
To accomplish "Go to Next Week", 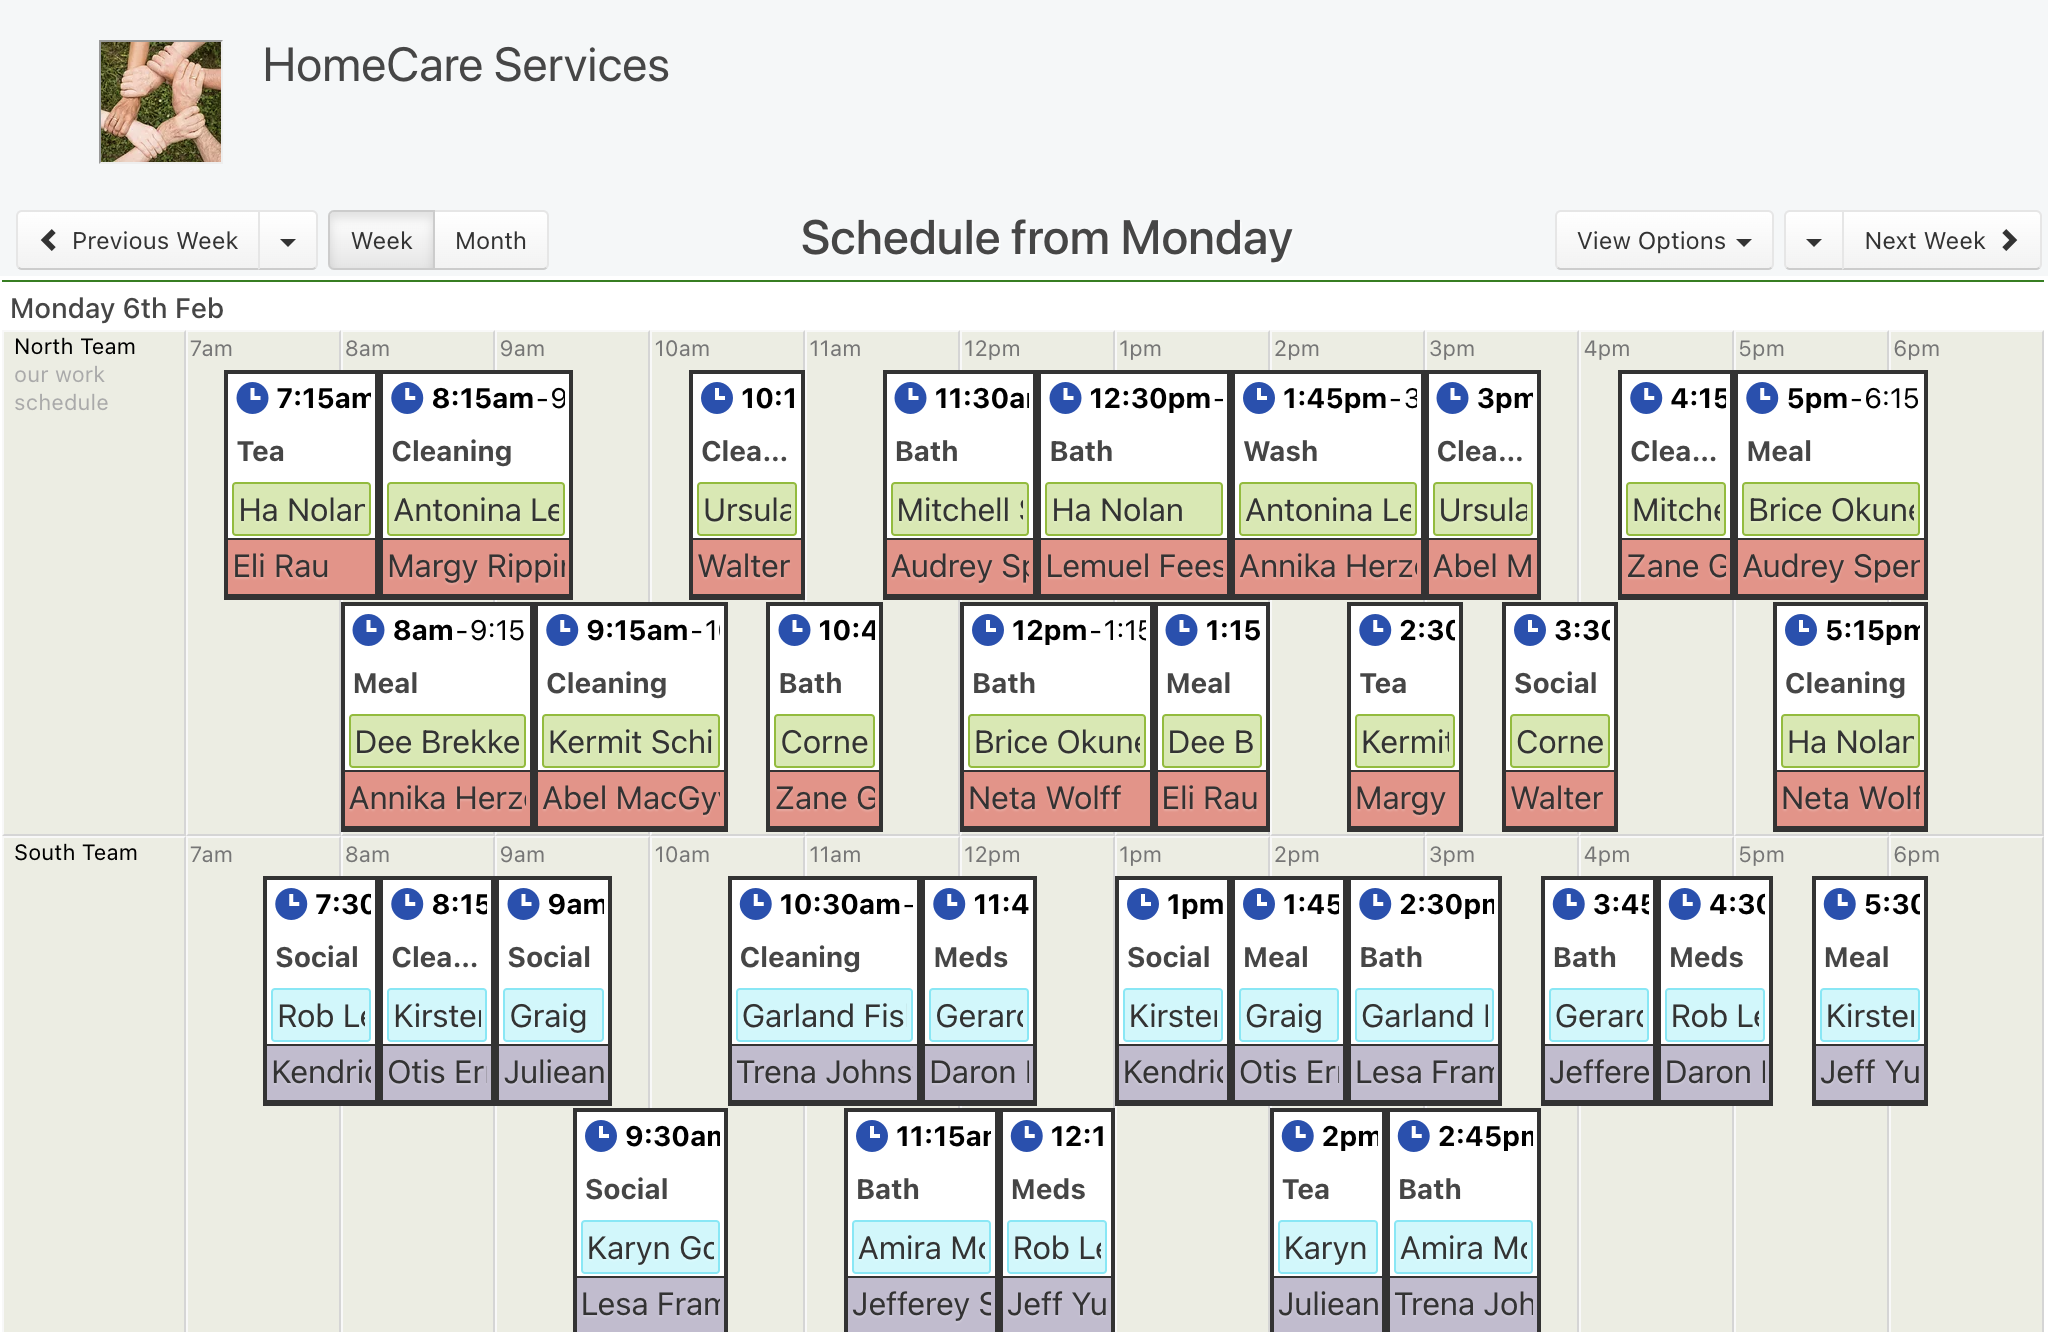I will tap(1941, 240).
